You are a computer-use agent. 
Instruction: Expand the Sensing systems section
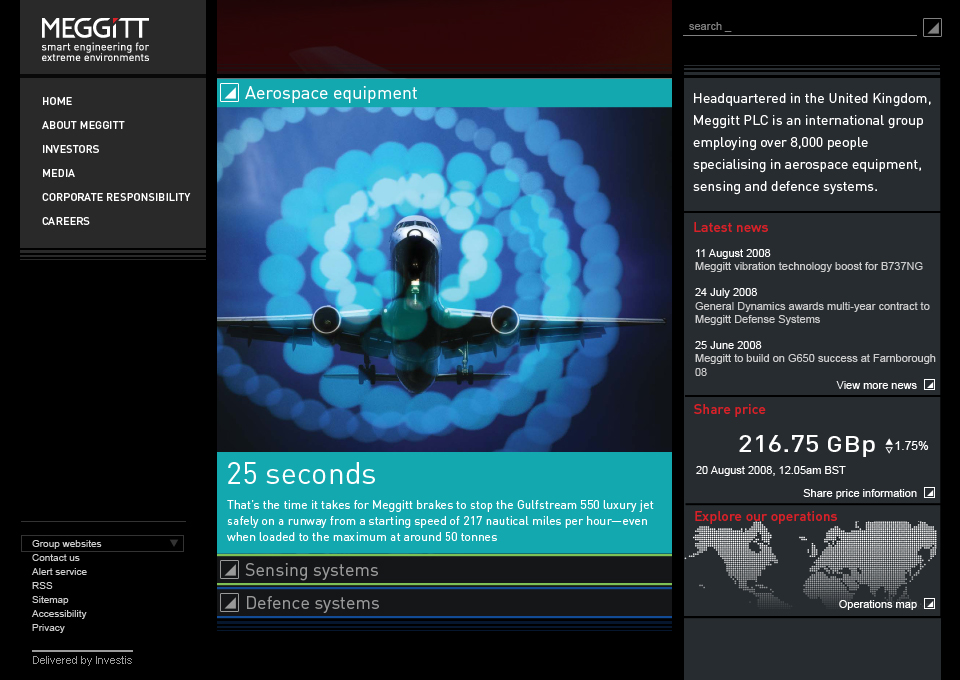pyautogui.click(x=312, y=570)
